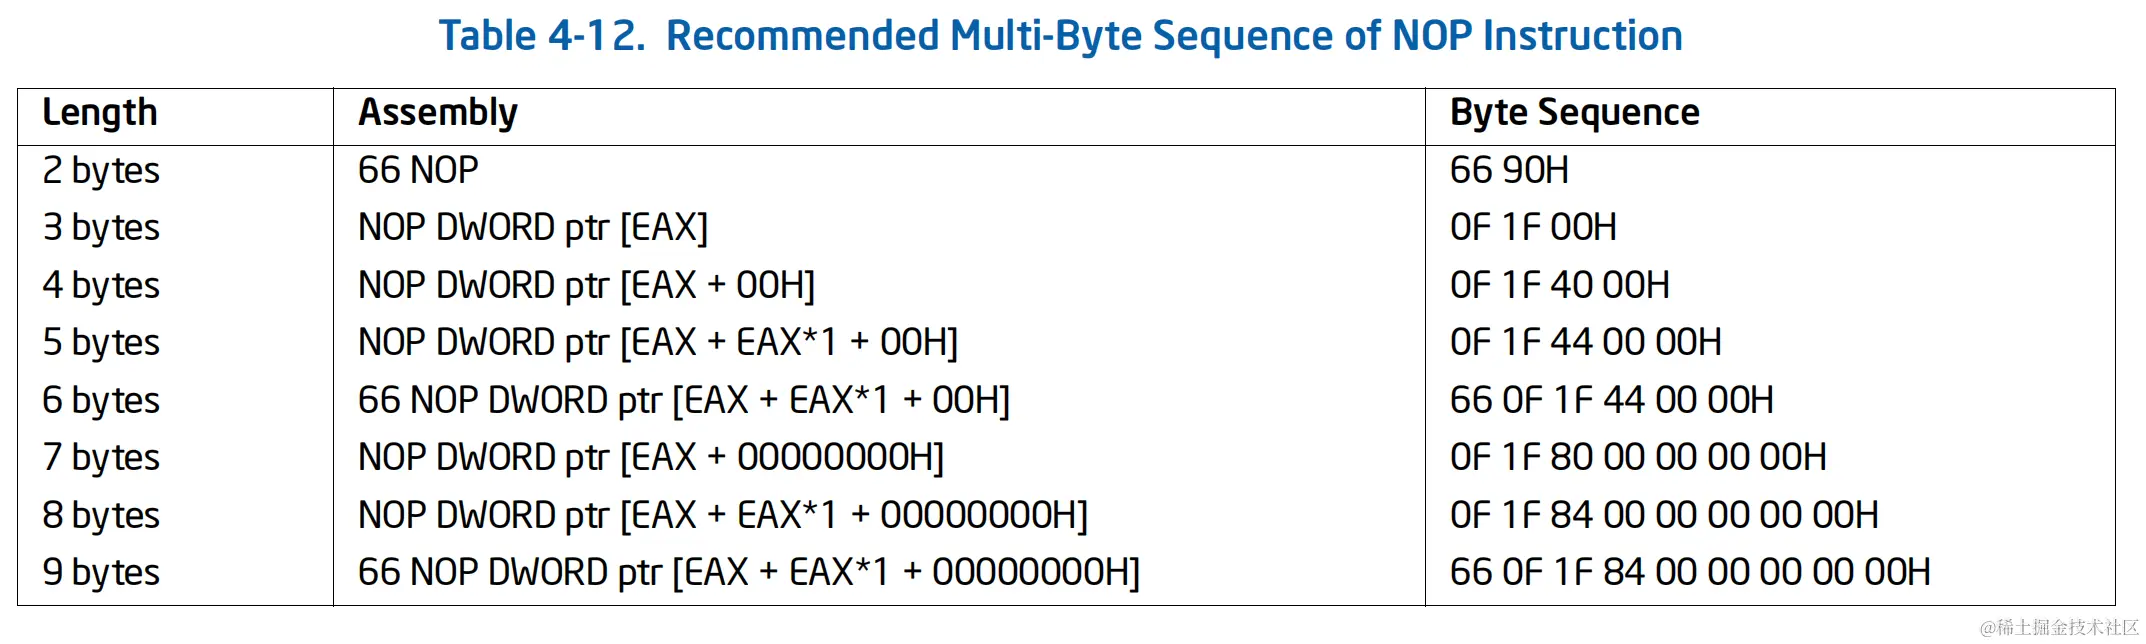The image size is (2146, 644).
Task: Click byte sequence '0F 1F 40 00H'
Action: click(1560, 285)
